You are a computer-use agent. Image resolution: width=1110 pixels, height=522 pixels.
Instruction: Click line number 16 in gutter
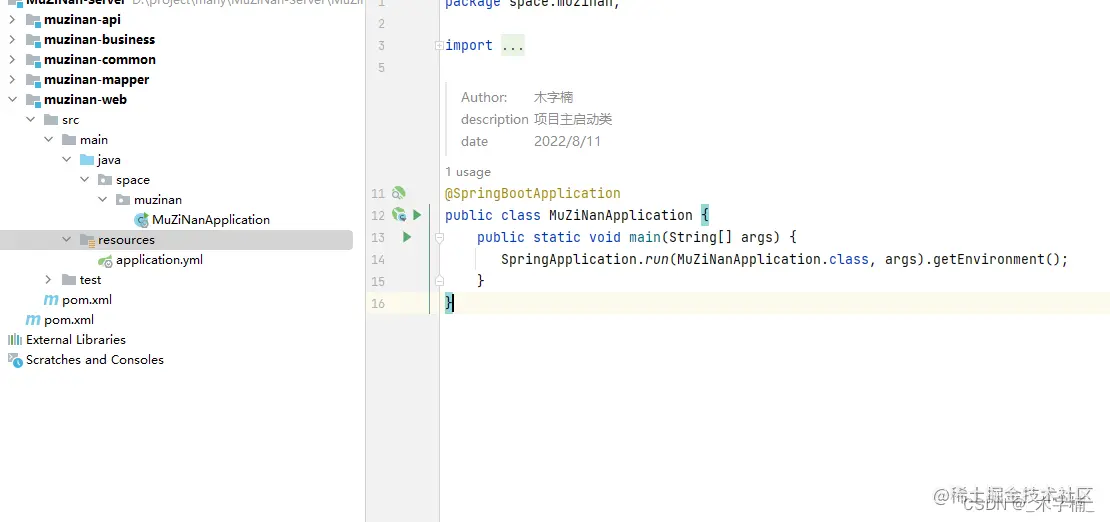378,303
